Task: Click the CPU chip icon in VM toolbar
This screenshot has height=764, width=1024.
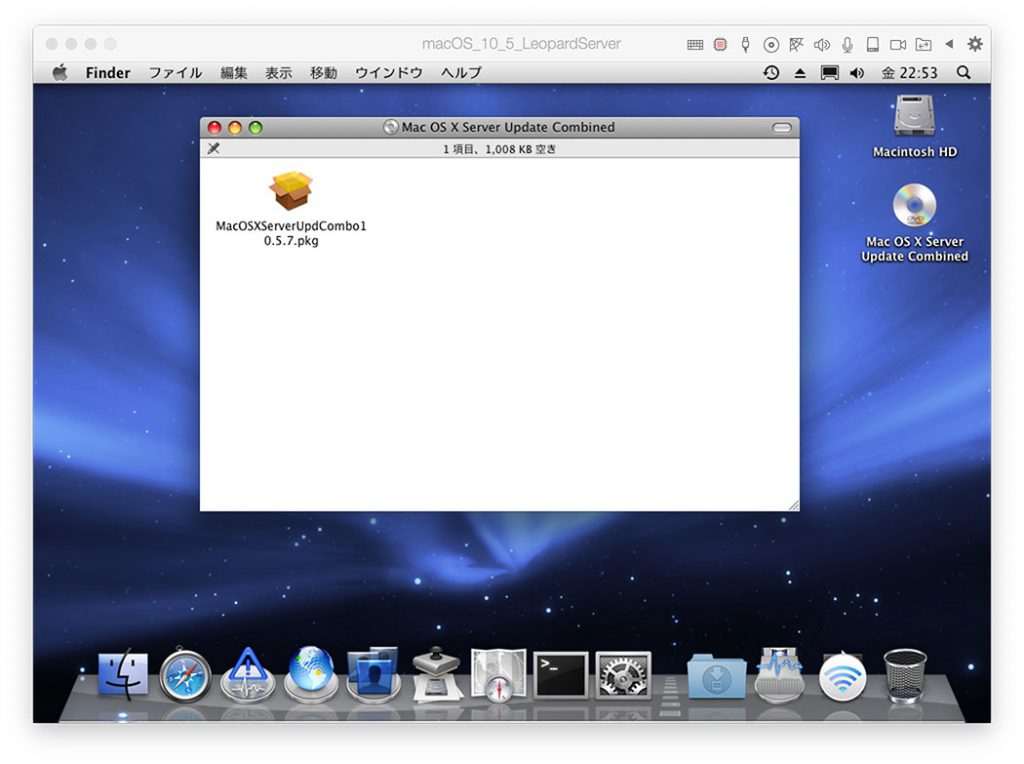Action: 720,44
